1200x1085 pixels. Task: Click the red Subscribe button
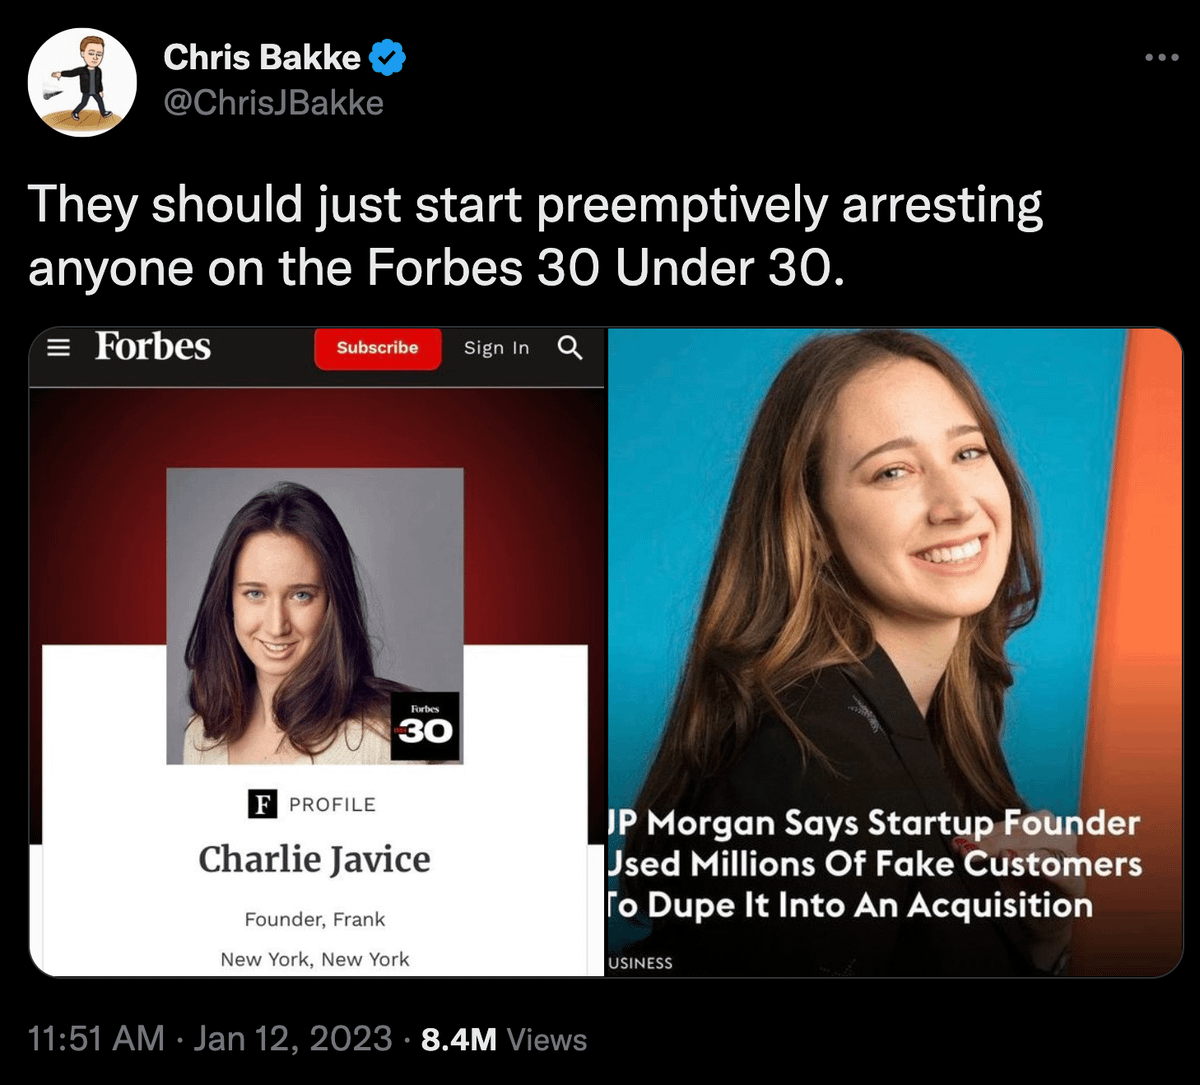[x=378, y=348]
